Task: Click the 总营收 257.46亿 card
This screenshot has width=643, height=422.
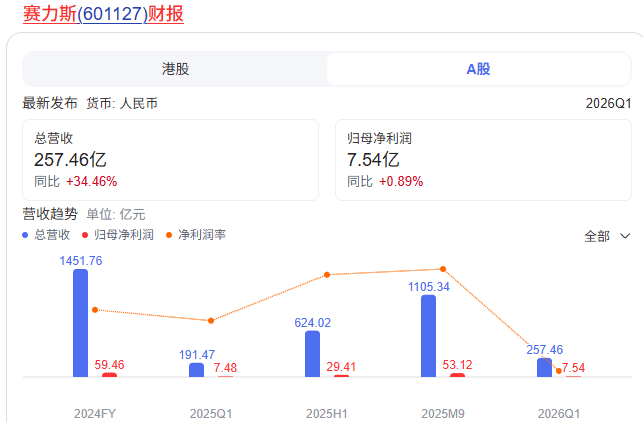Action: tap(171, 160)
